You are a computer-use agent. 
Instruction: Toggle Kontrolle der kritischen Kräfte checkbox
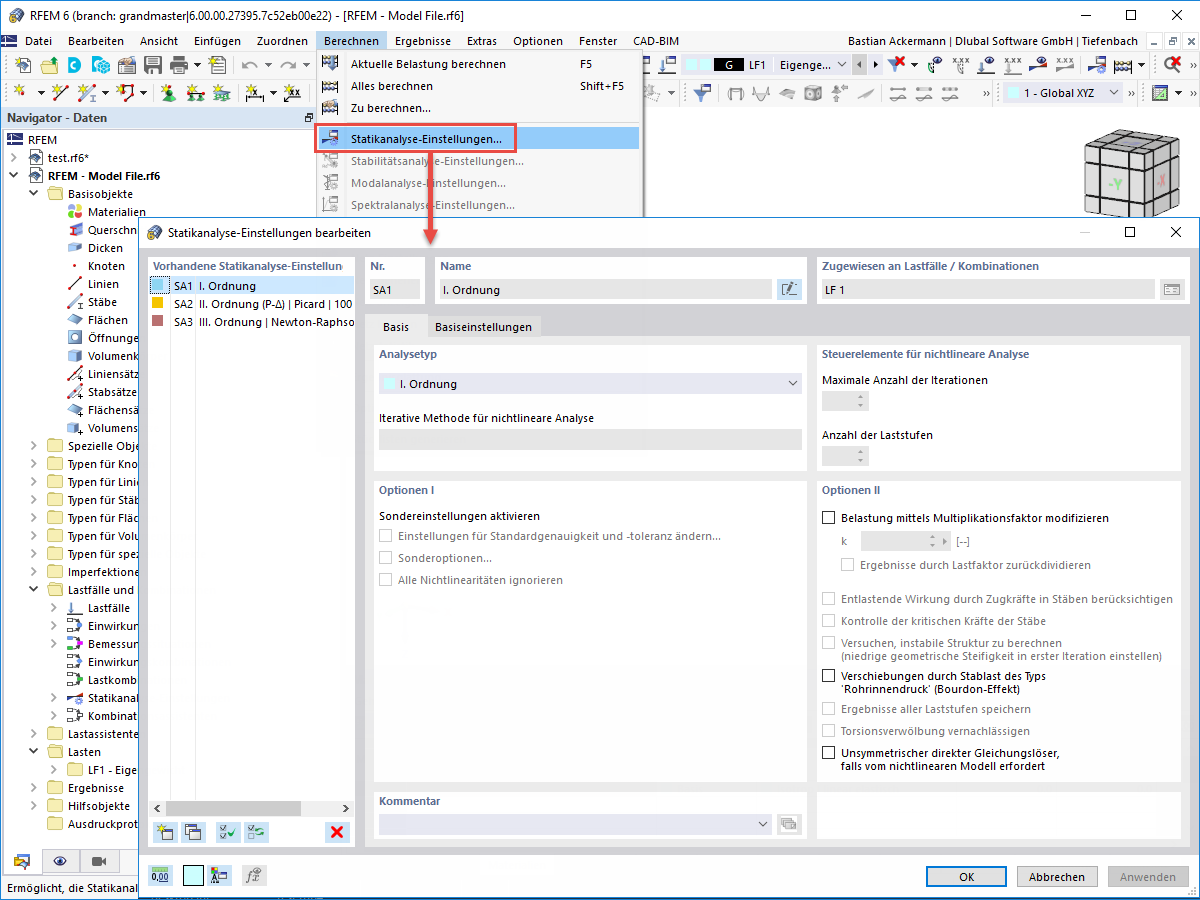pos(828,621)
